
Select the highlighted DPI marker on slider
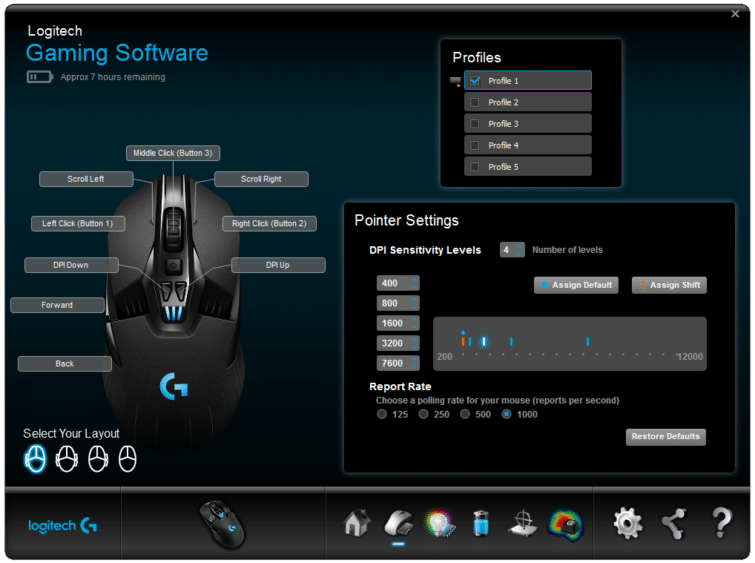click(x=484, y=341)
